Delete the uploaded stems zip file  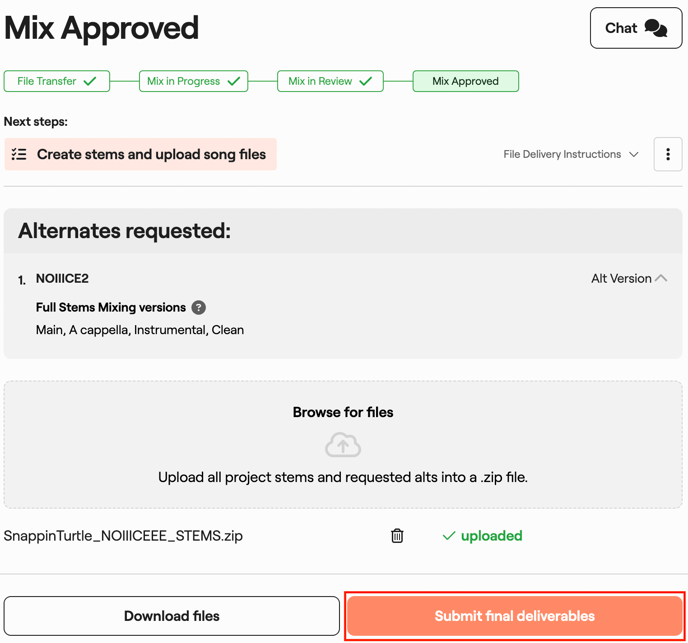[x=397, y=536]
